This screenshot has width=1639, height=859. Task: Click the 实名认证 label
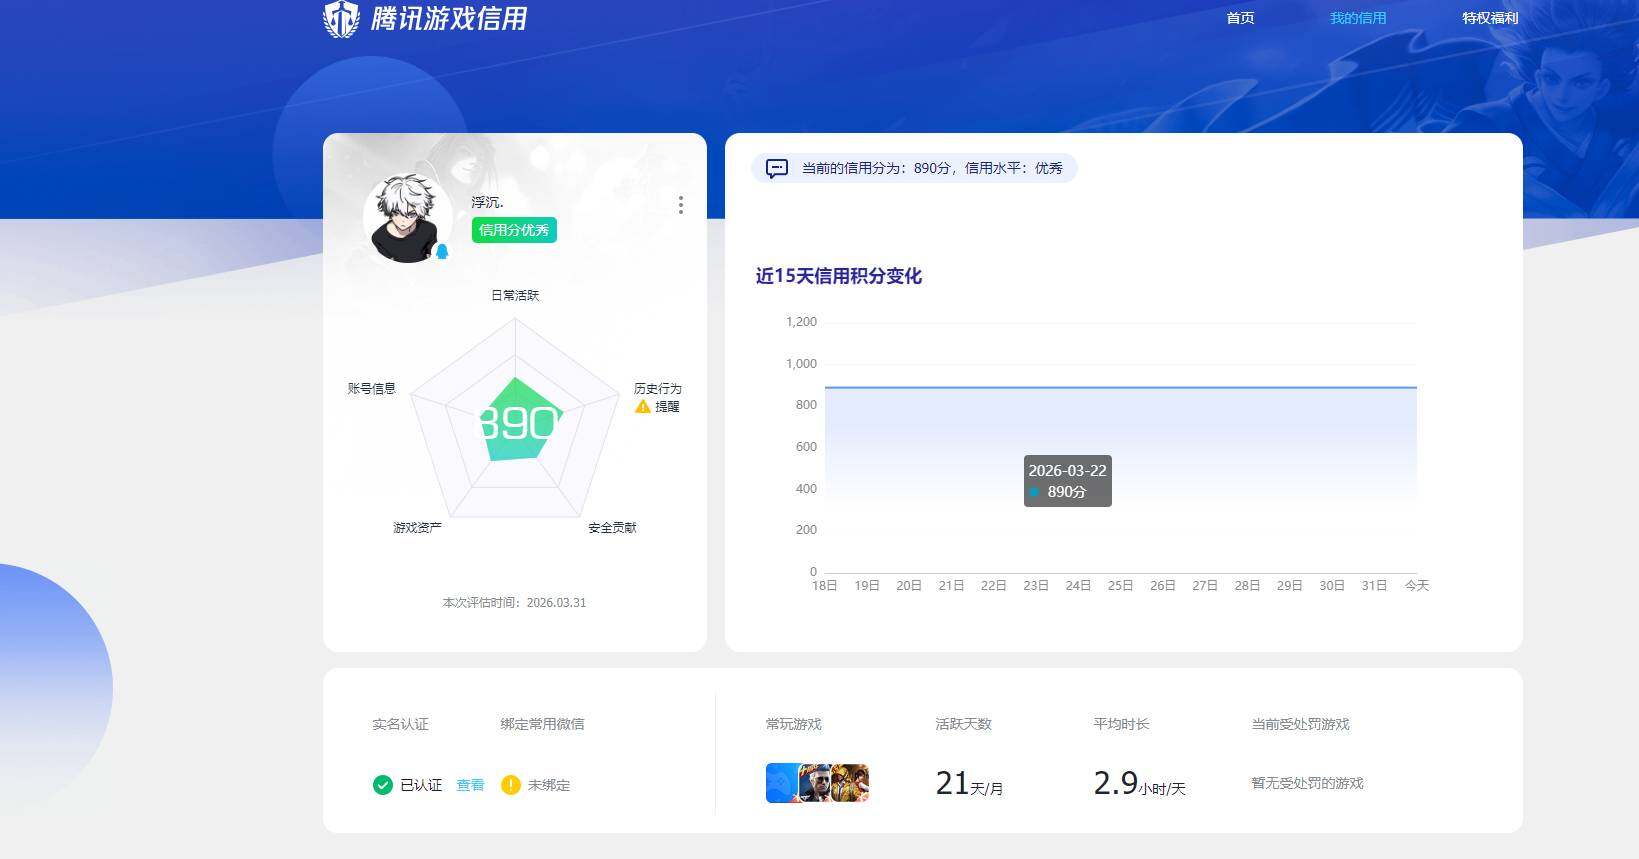coord(400,724)
